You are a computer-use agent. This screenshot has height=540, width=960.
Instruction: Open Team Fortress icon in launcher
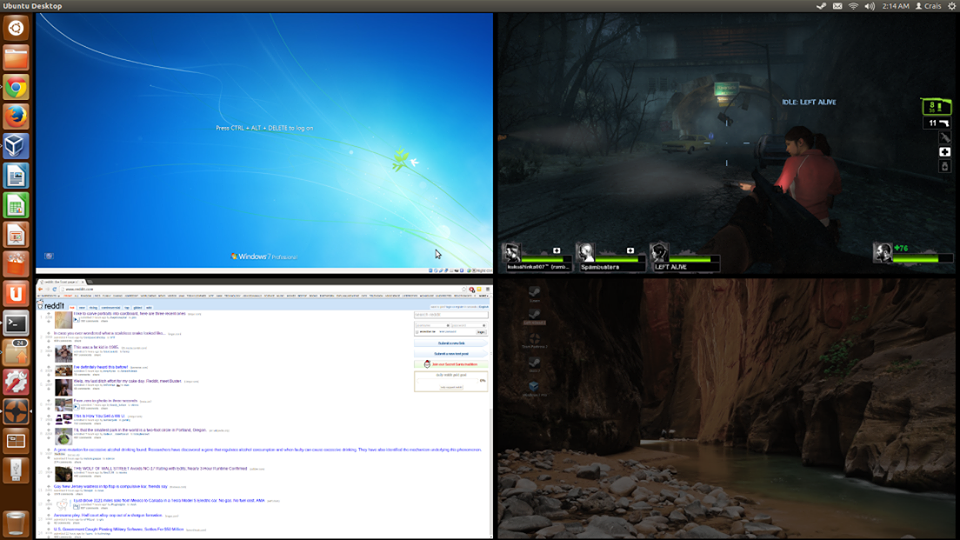pyautogui.click(x=16, y=411)
